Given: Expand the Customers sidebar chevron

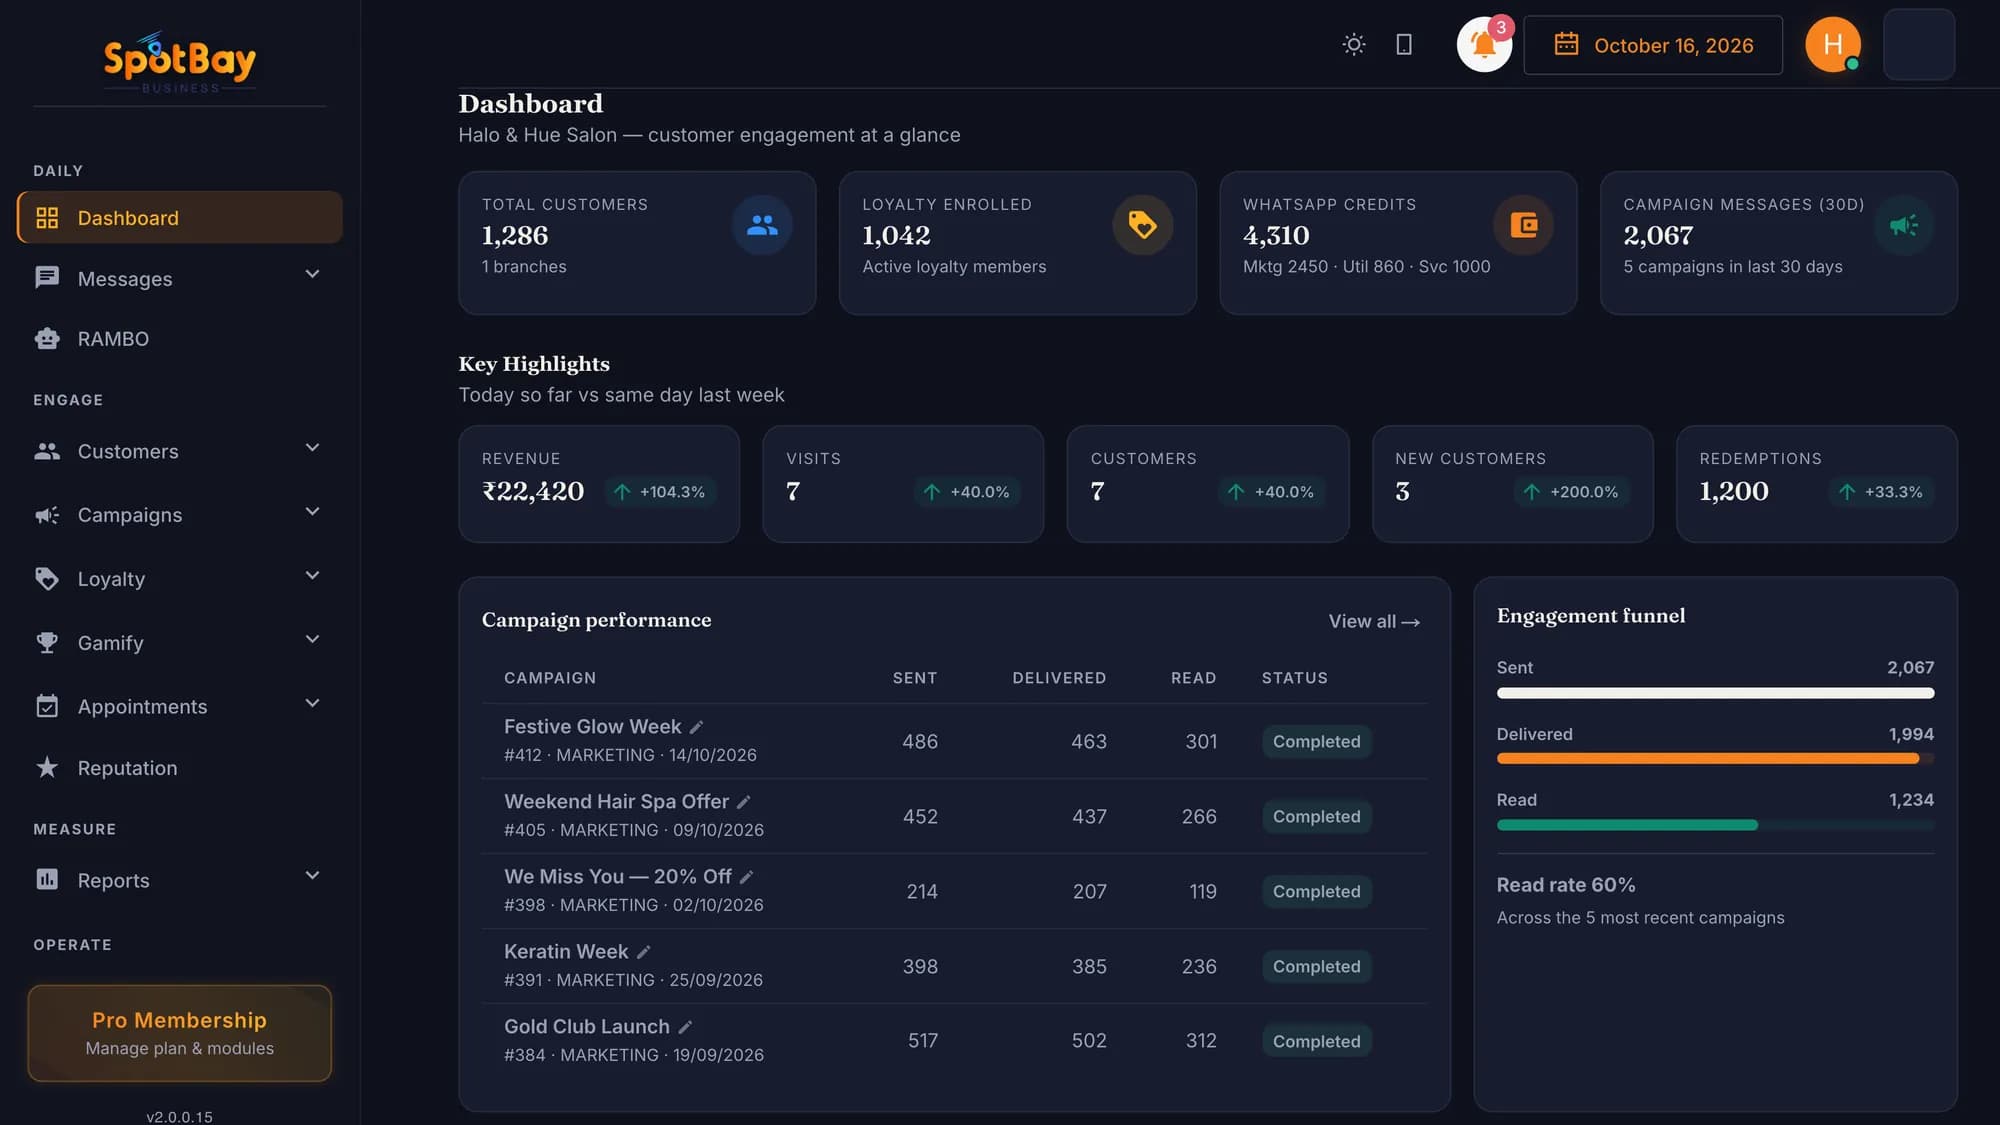Looking at the screenshot, I should click(312, 448).
